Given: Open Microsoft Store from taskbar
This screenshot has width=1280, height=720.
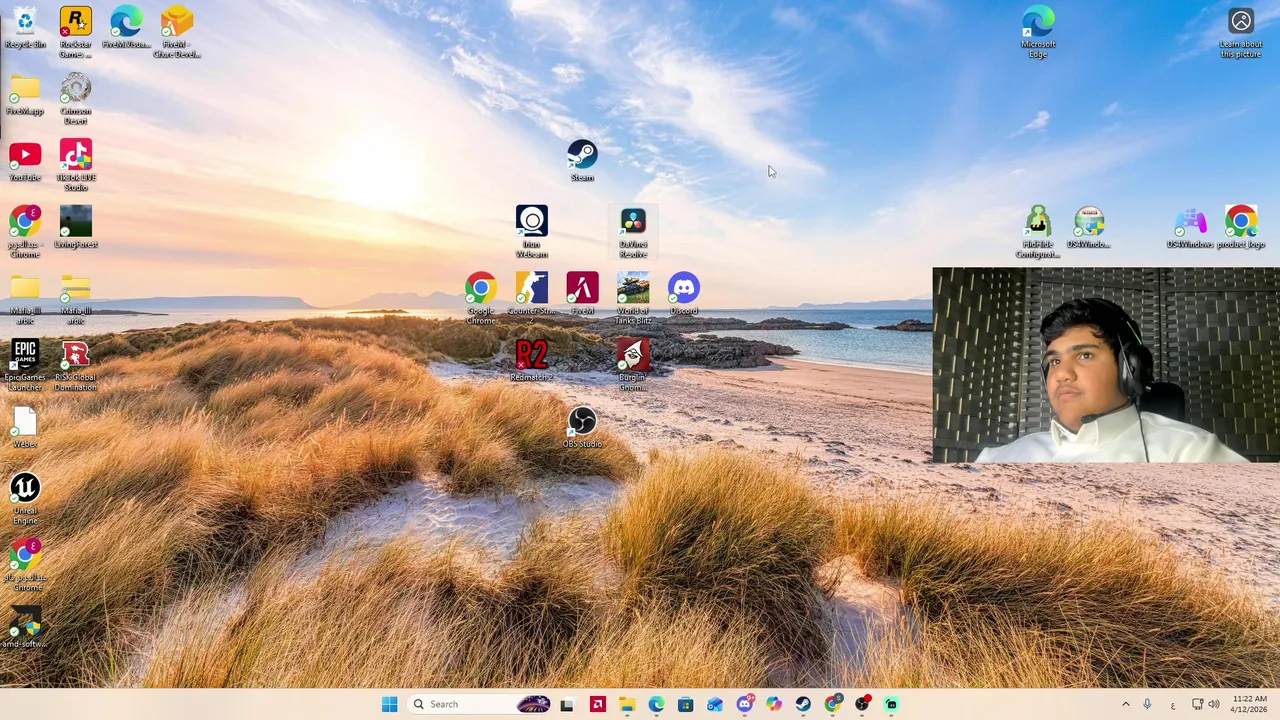Looking at the screenshot, I should [685, 704].
